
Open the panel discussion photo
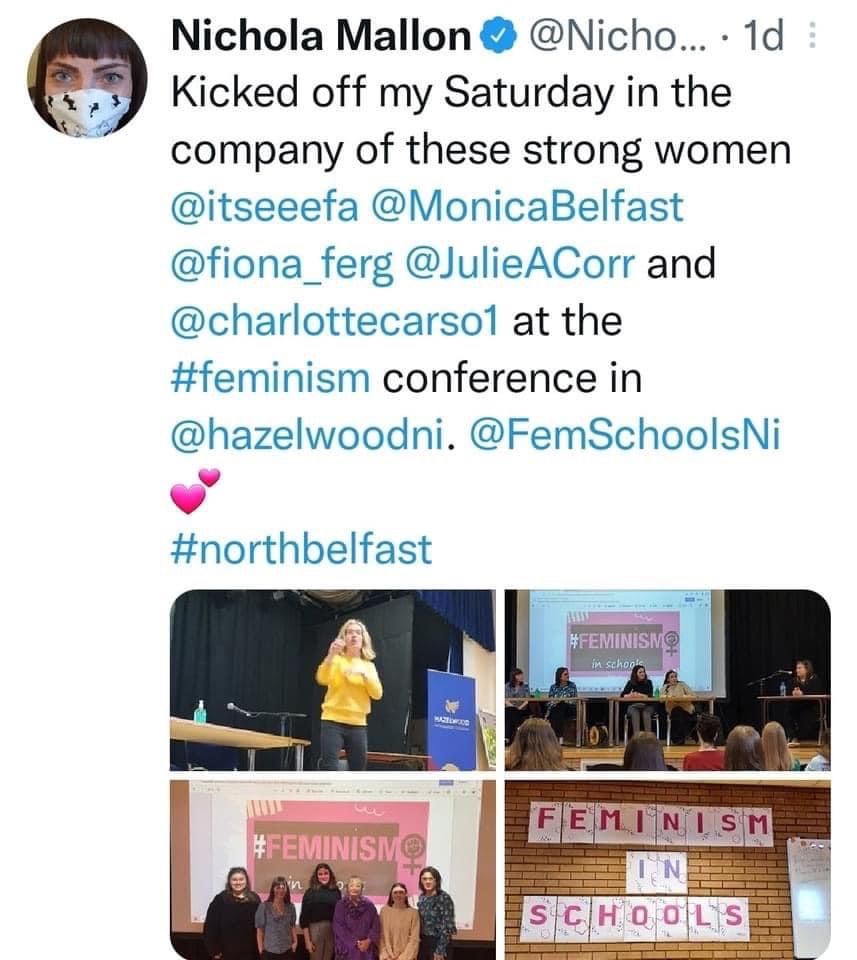coord(666,680)
